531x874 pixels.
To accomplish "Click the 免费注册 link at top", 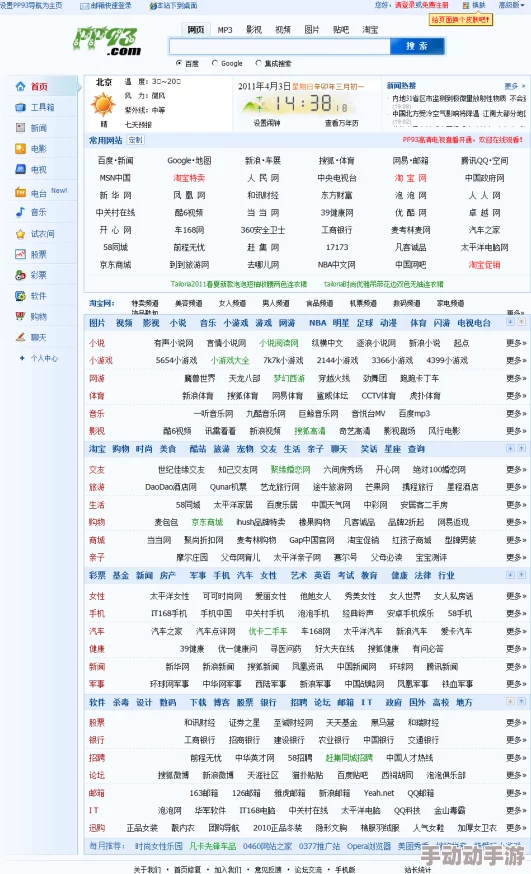I will (x=434, y=5).
